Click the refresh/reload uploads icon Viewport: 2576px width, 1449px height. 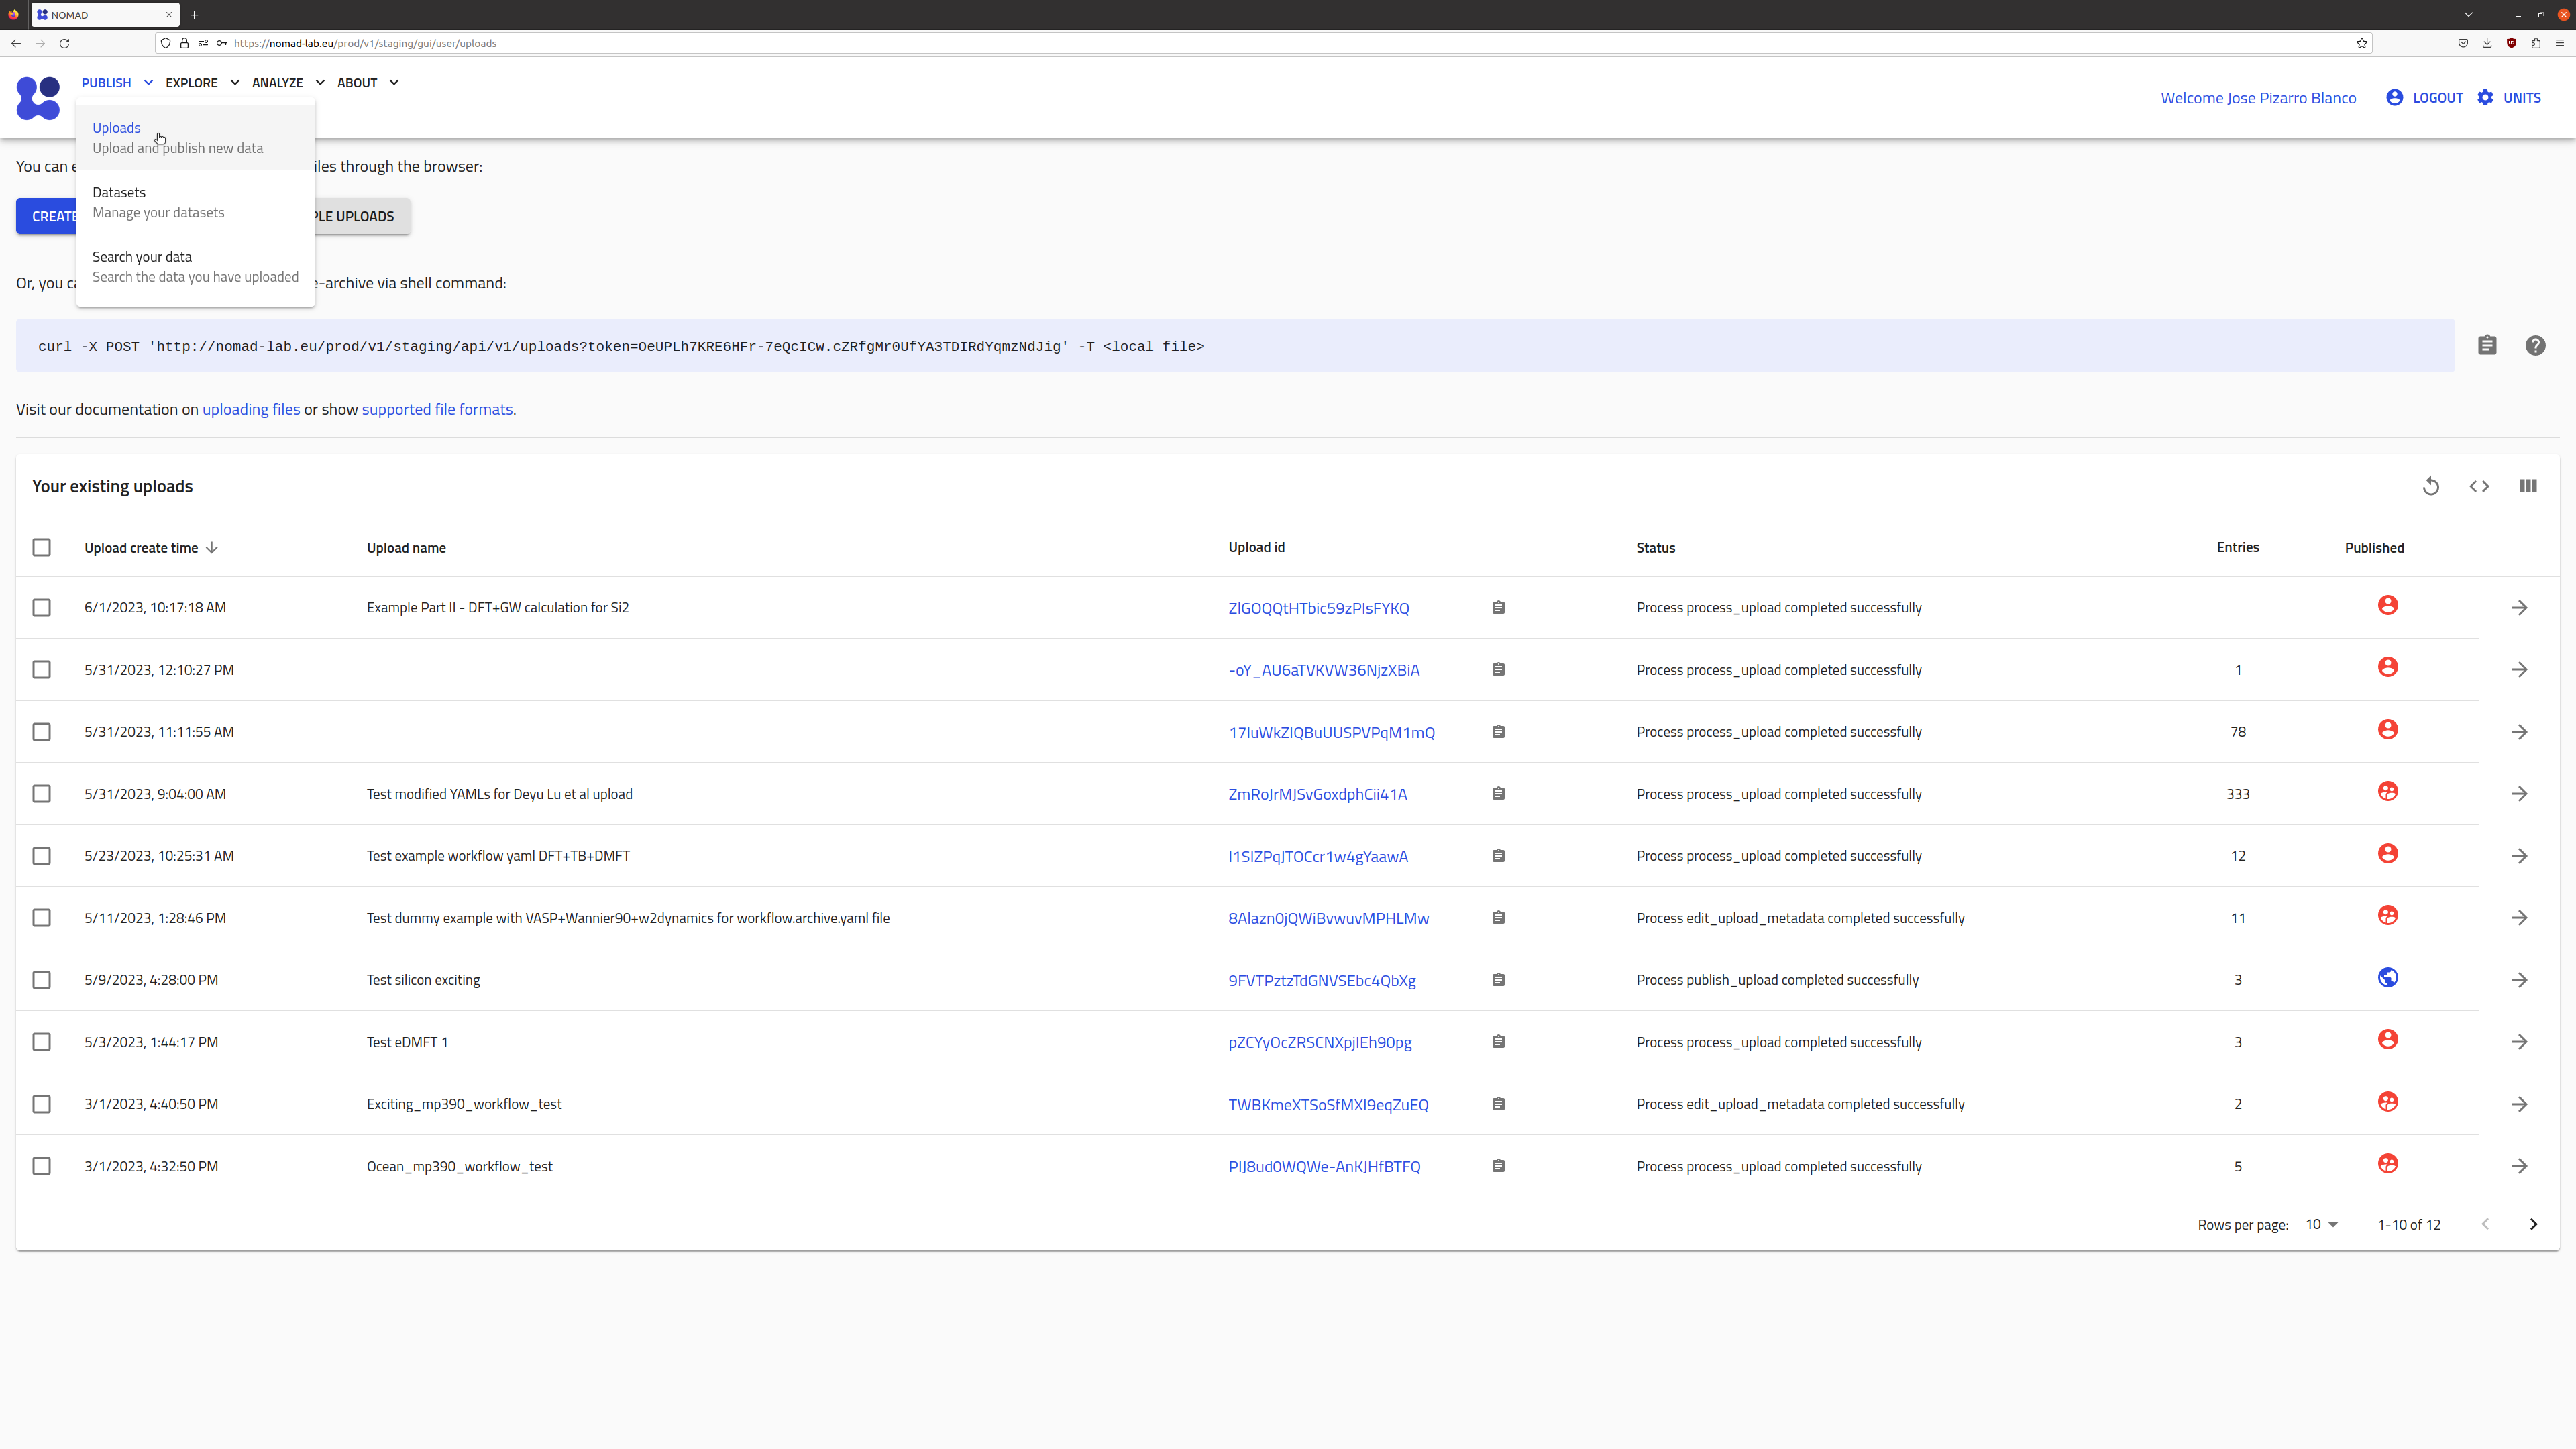coord(2431,485)
